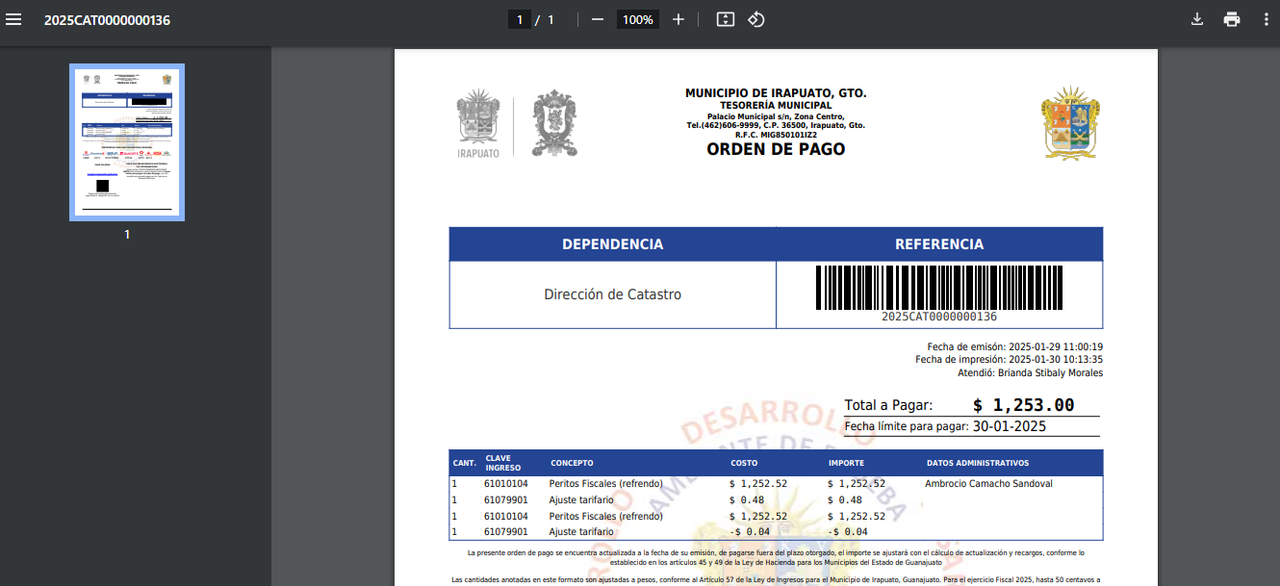Click the REFERENCIA column header
This screenshot has height=586, width=1280.
(x=939, y=244)
